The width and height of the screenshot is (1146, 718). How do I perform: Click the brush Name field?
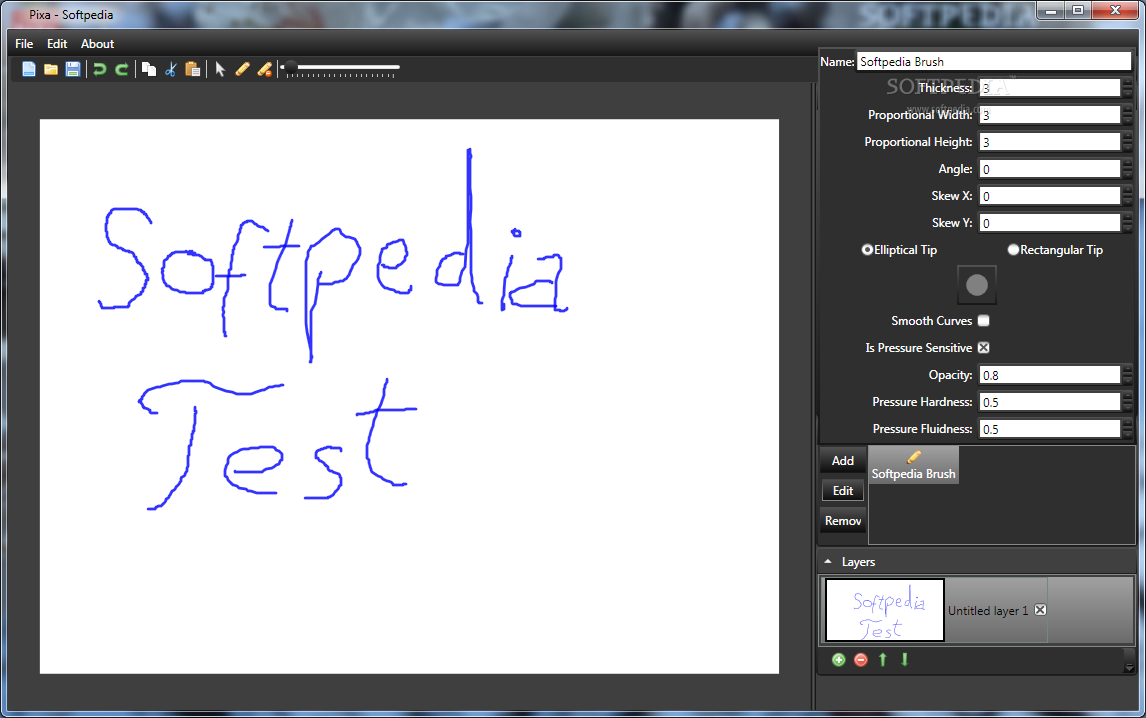point(994,61)
